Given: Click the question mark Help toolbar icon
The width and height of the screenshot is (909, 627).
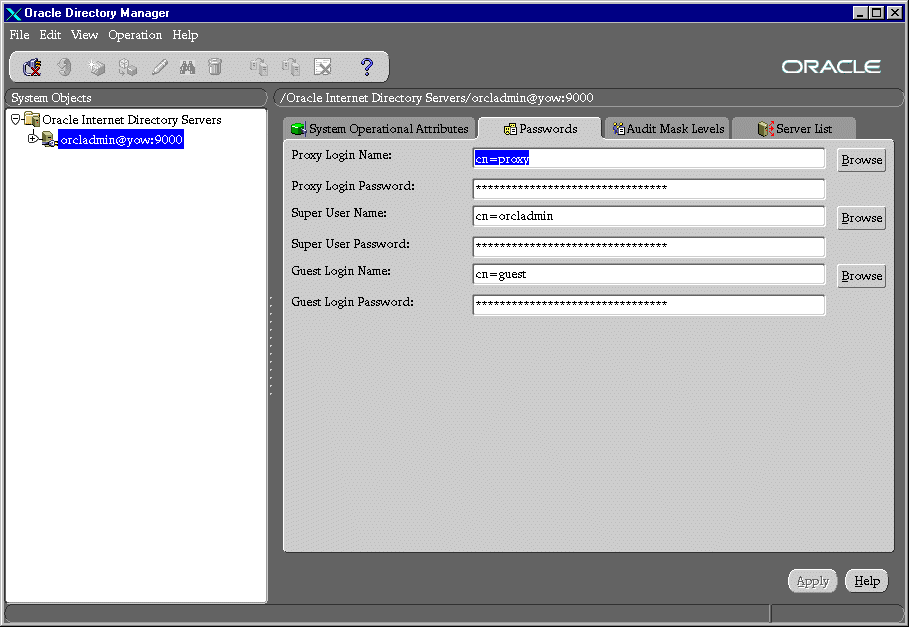Looking at the screenshot, I should (366, 67).
